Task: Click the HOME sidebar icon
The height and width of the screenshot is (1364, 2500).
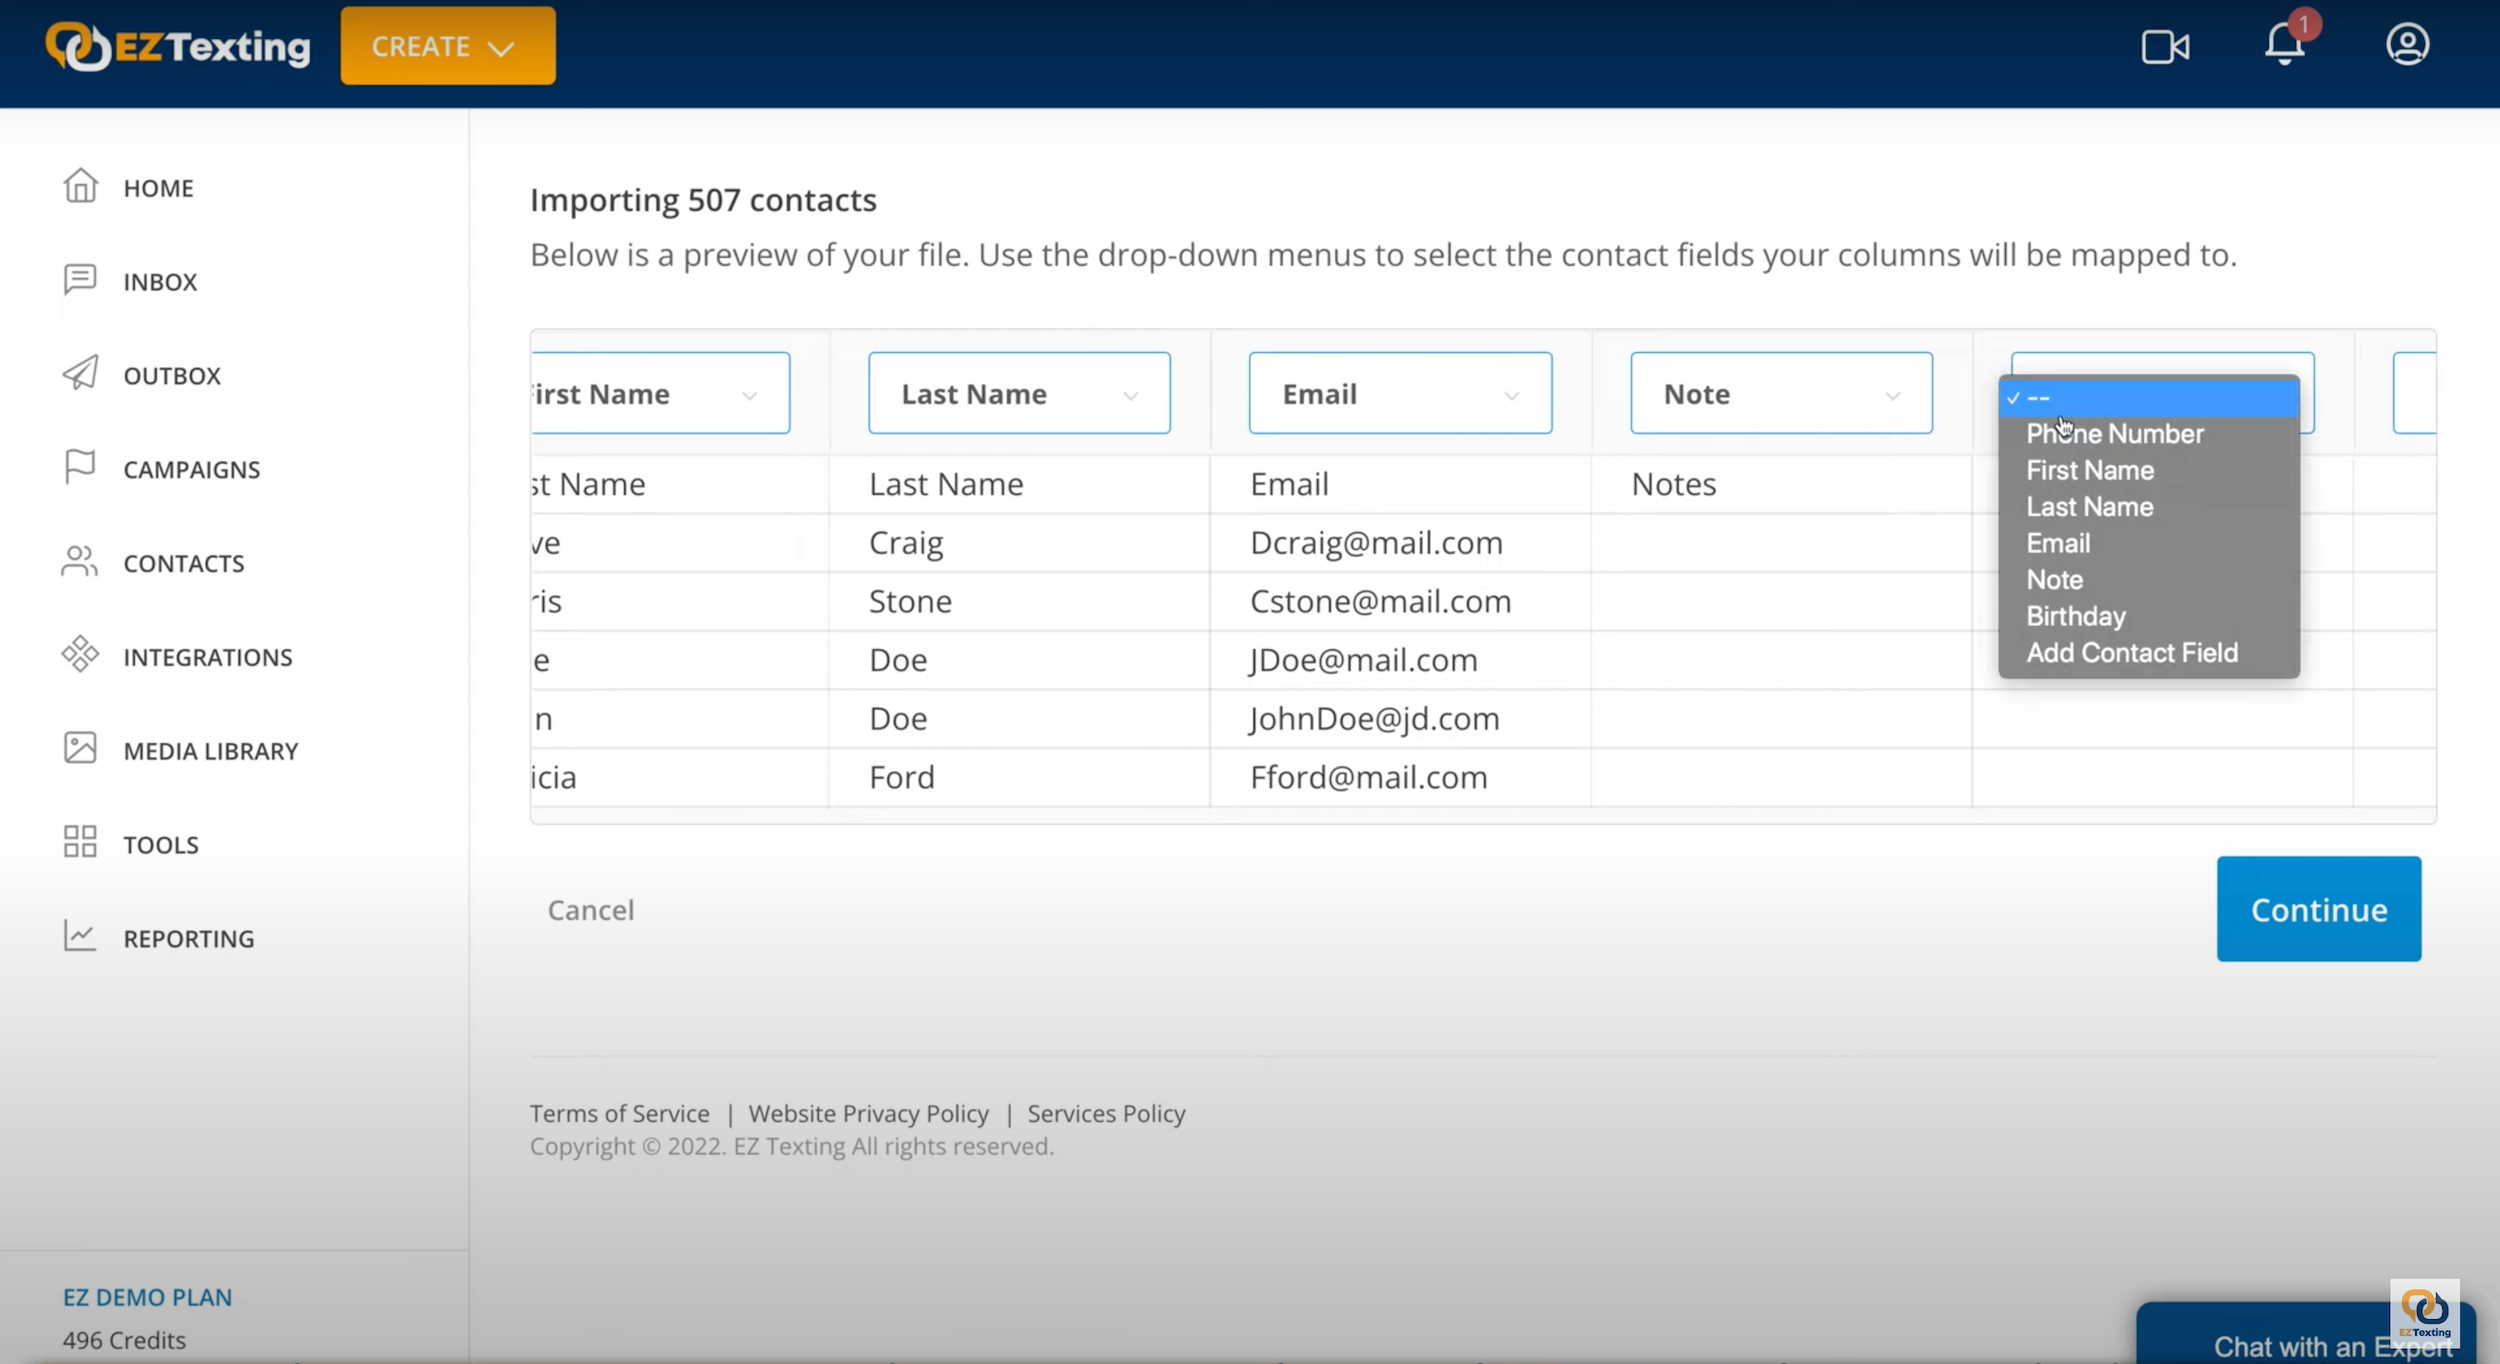Action: pos(79,186)
